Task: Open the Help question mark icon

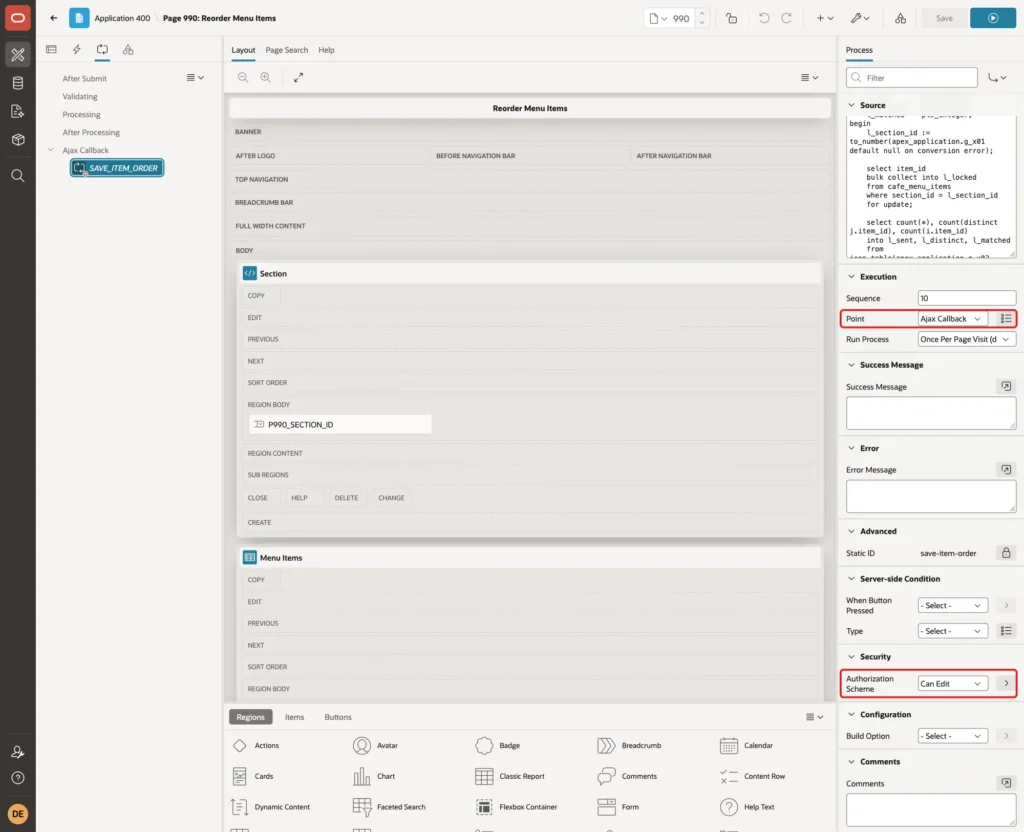Action: [x=18, y=778]
